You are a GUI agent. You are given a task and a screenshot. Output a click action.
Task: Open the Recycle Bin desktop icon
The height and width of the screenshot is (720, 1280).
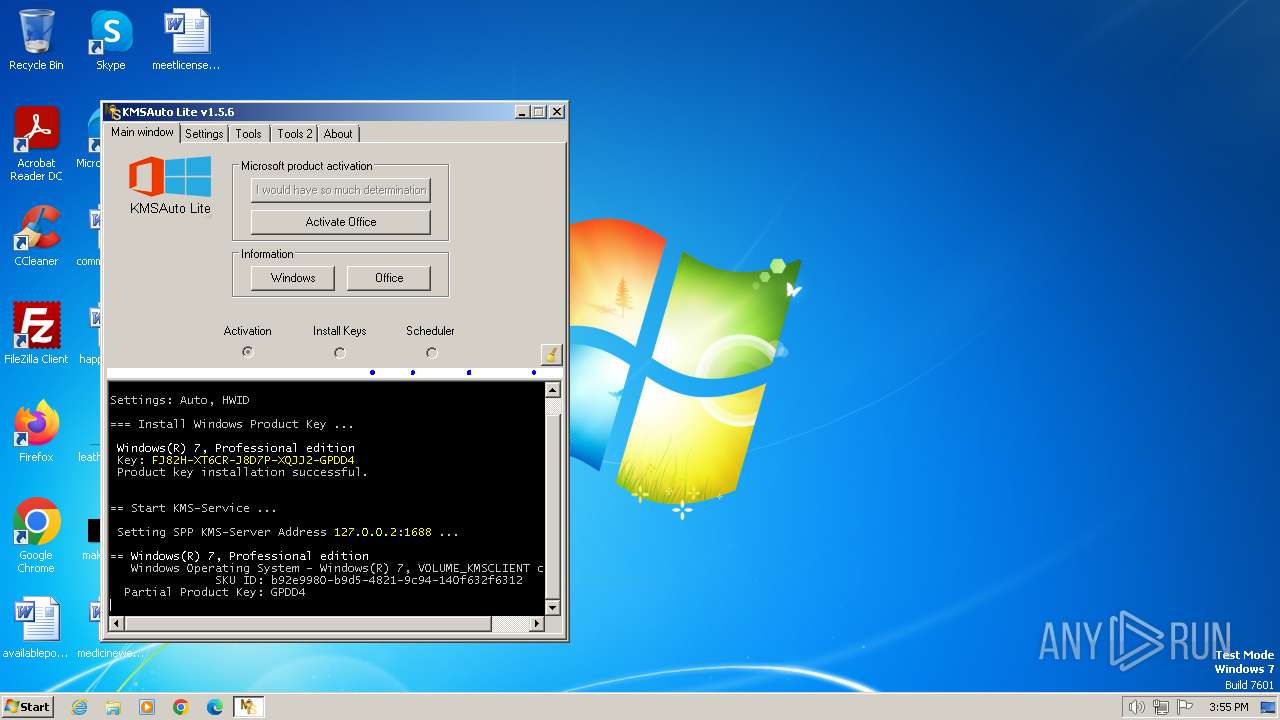36,40
